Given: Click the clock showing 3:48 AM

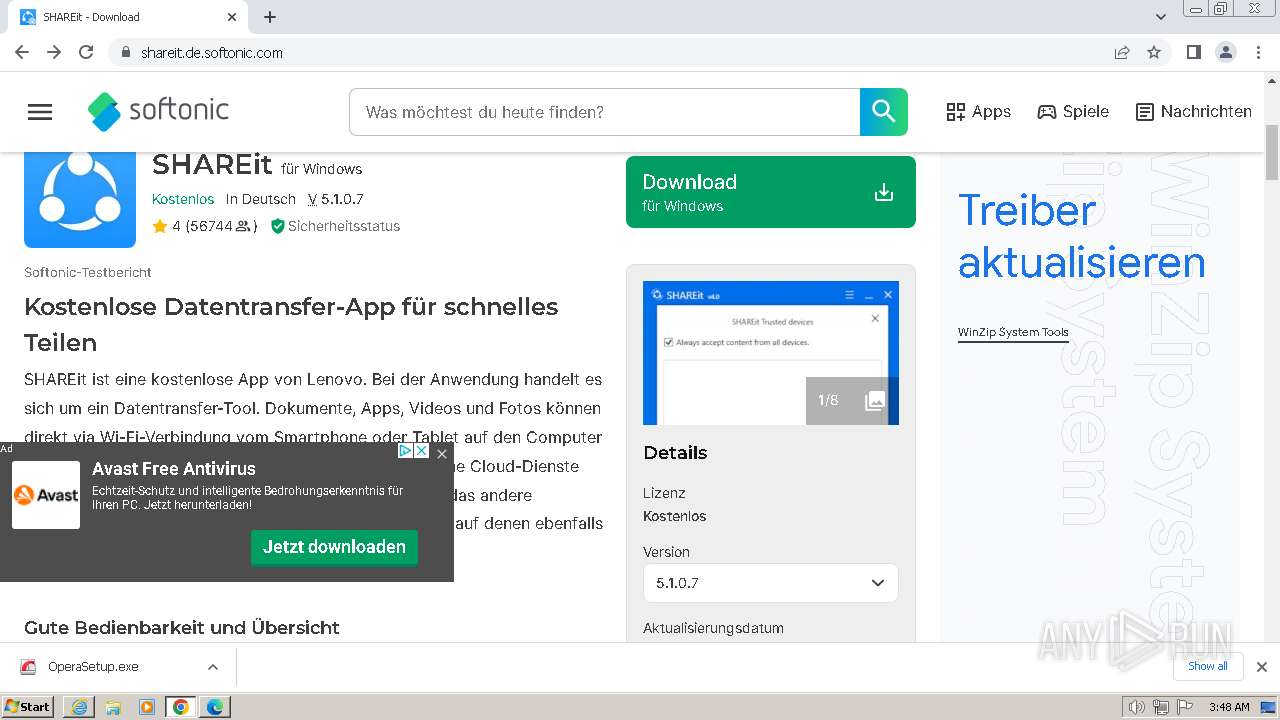Looking at the screenshot, I should (1229, 707).
